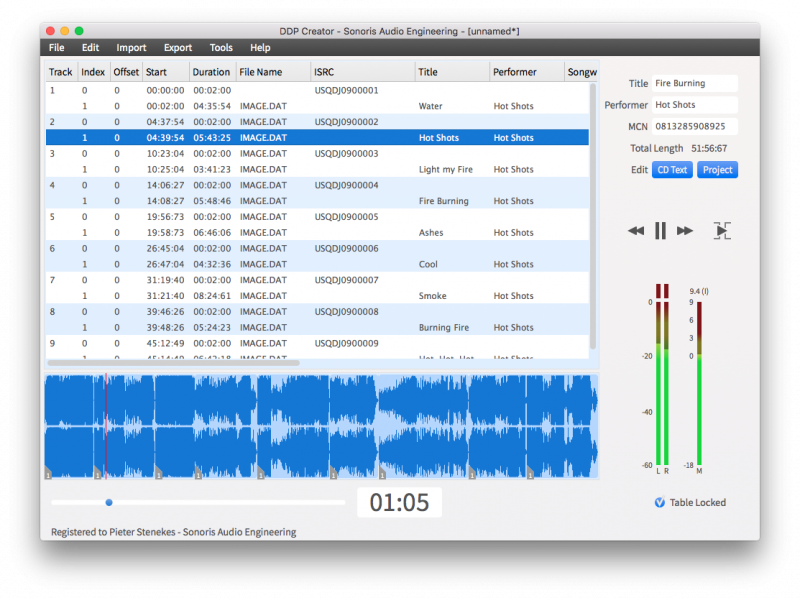Click the jump-to-selection transport icon
Viewport: 800px width, 598px height.
pos(721,230)
